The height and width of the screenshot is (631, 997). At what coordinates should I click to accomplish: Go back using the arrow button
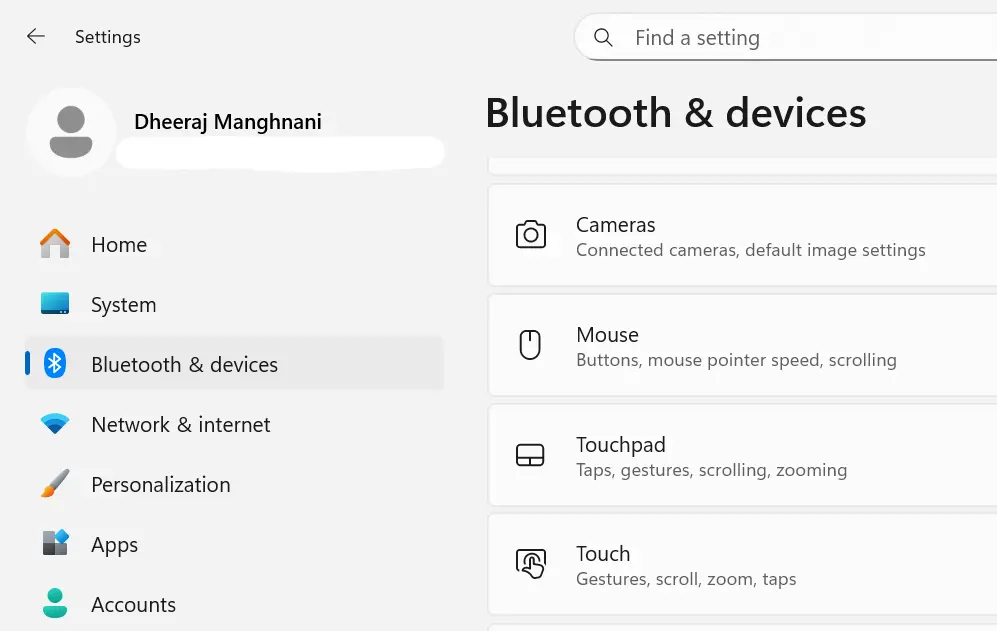(35, 36)
